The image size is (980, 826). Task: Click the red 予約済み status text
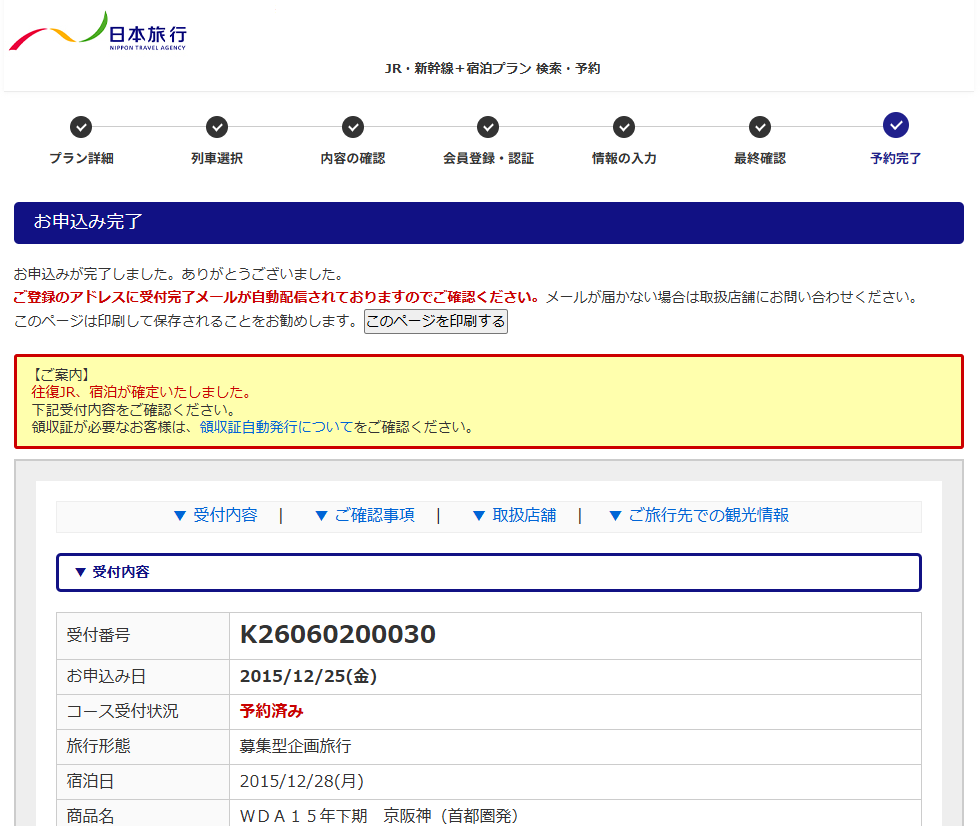click(x=272, y=712)
